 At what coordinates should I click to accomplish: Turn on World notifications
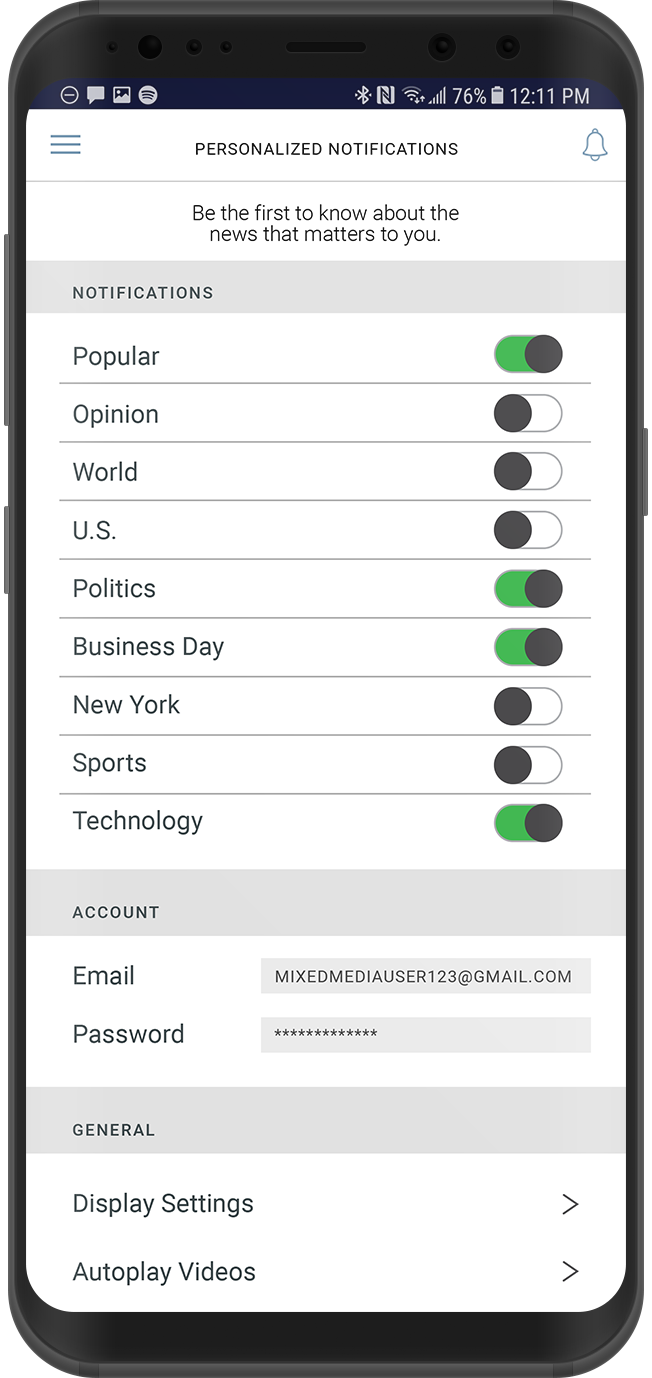(x=528, y=471)
